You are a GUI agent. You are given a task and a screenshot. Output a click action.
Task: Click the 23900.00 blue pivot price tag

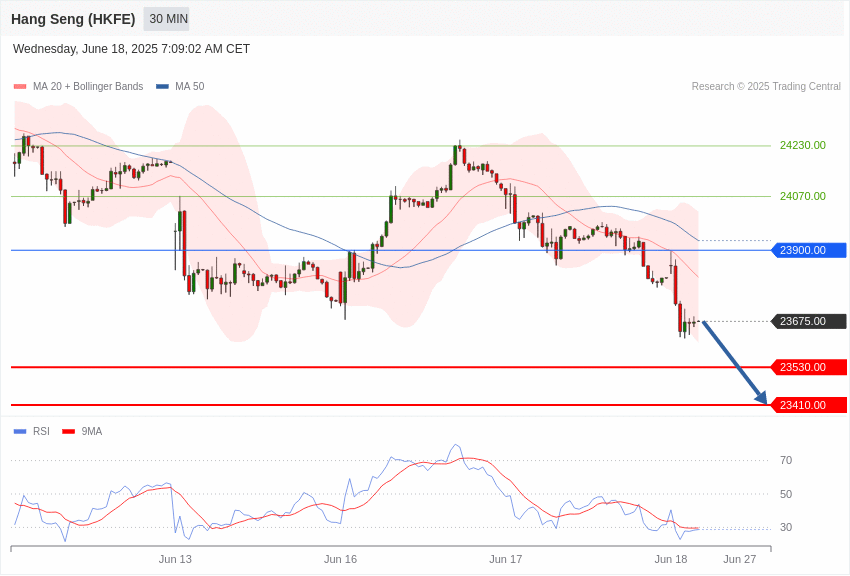pos(808,250)
